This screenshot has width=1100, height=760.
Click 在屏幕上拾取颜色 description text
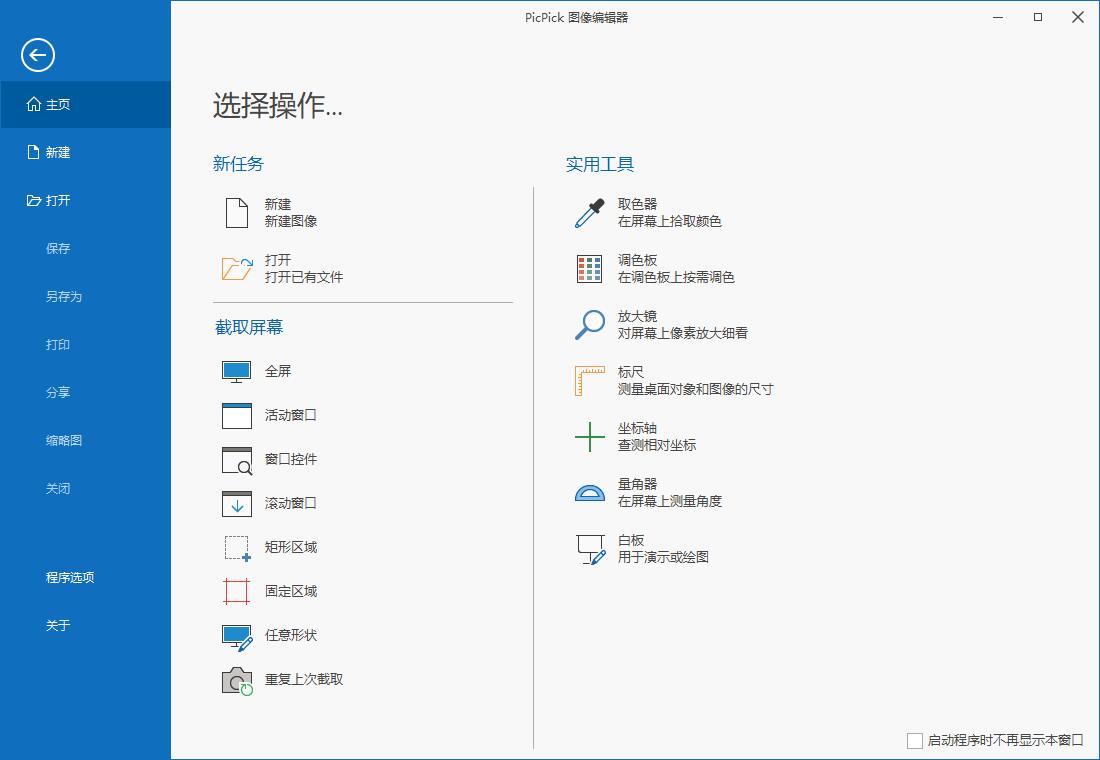click(669, 221)
